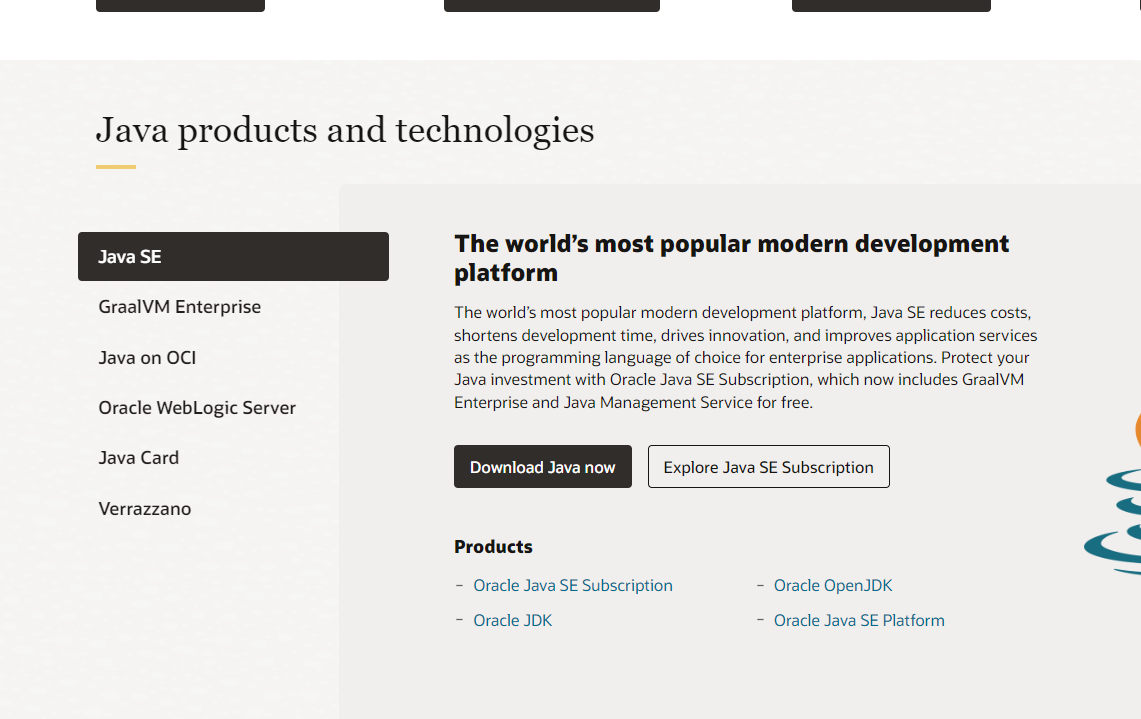
Task: Follow the Oracle JDK link
Action: 512,620
